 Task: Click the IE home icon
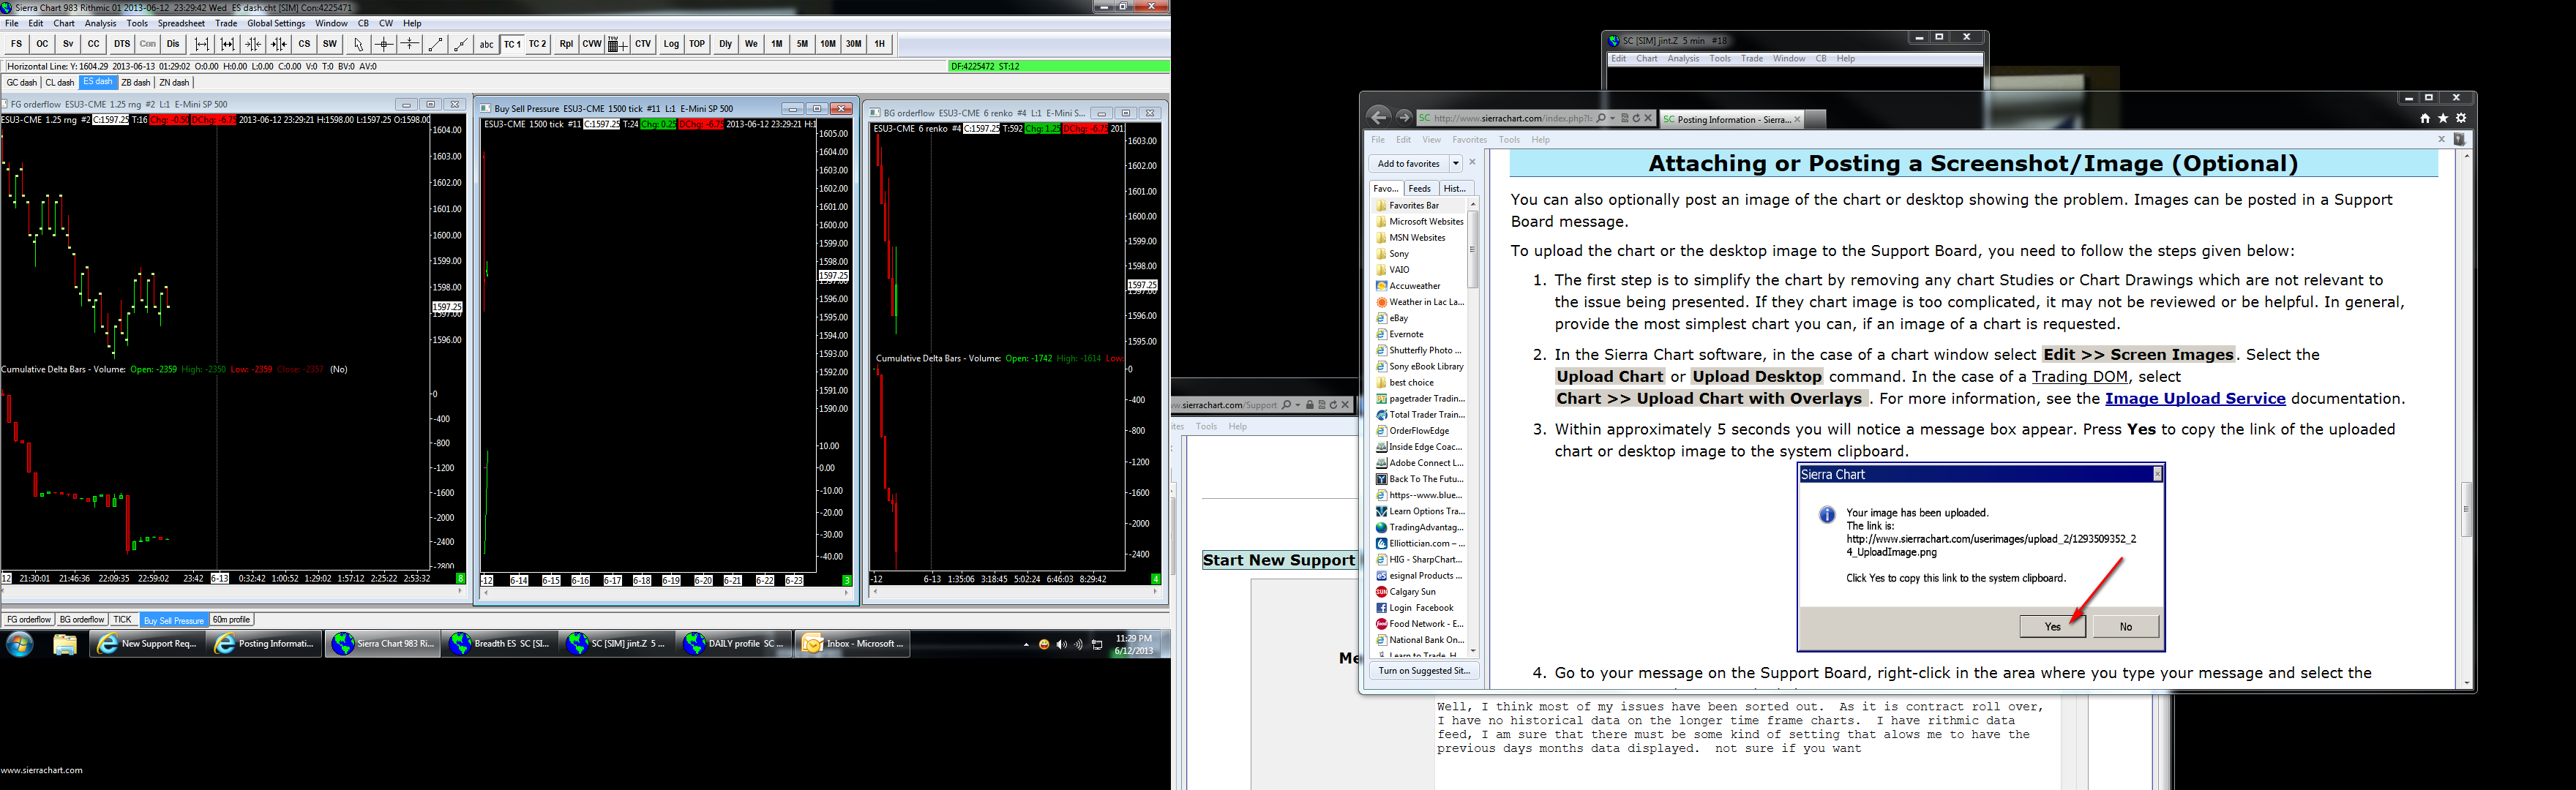click(x=2425, y=118)
